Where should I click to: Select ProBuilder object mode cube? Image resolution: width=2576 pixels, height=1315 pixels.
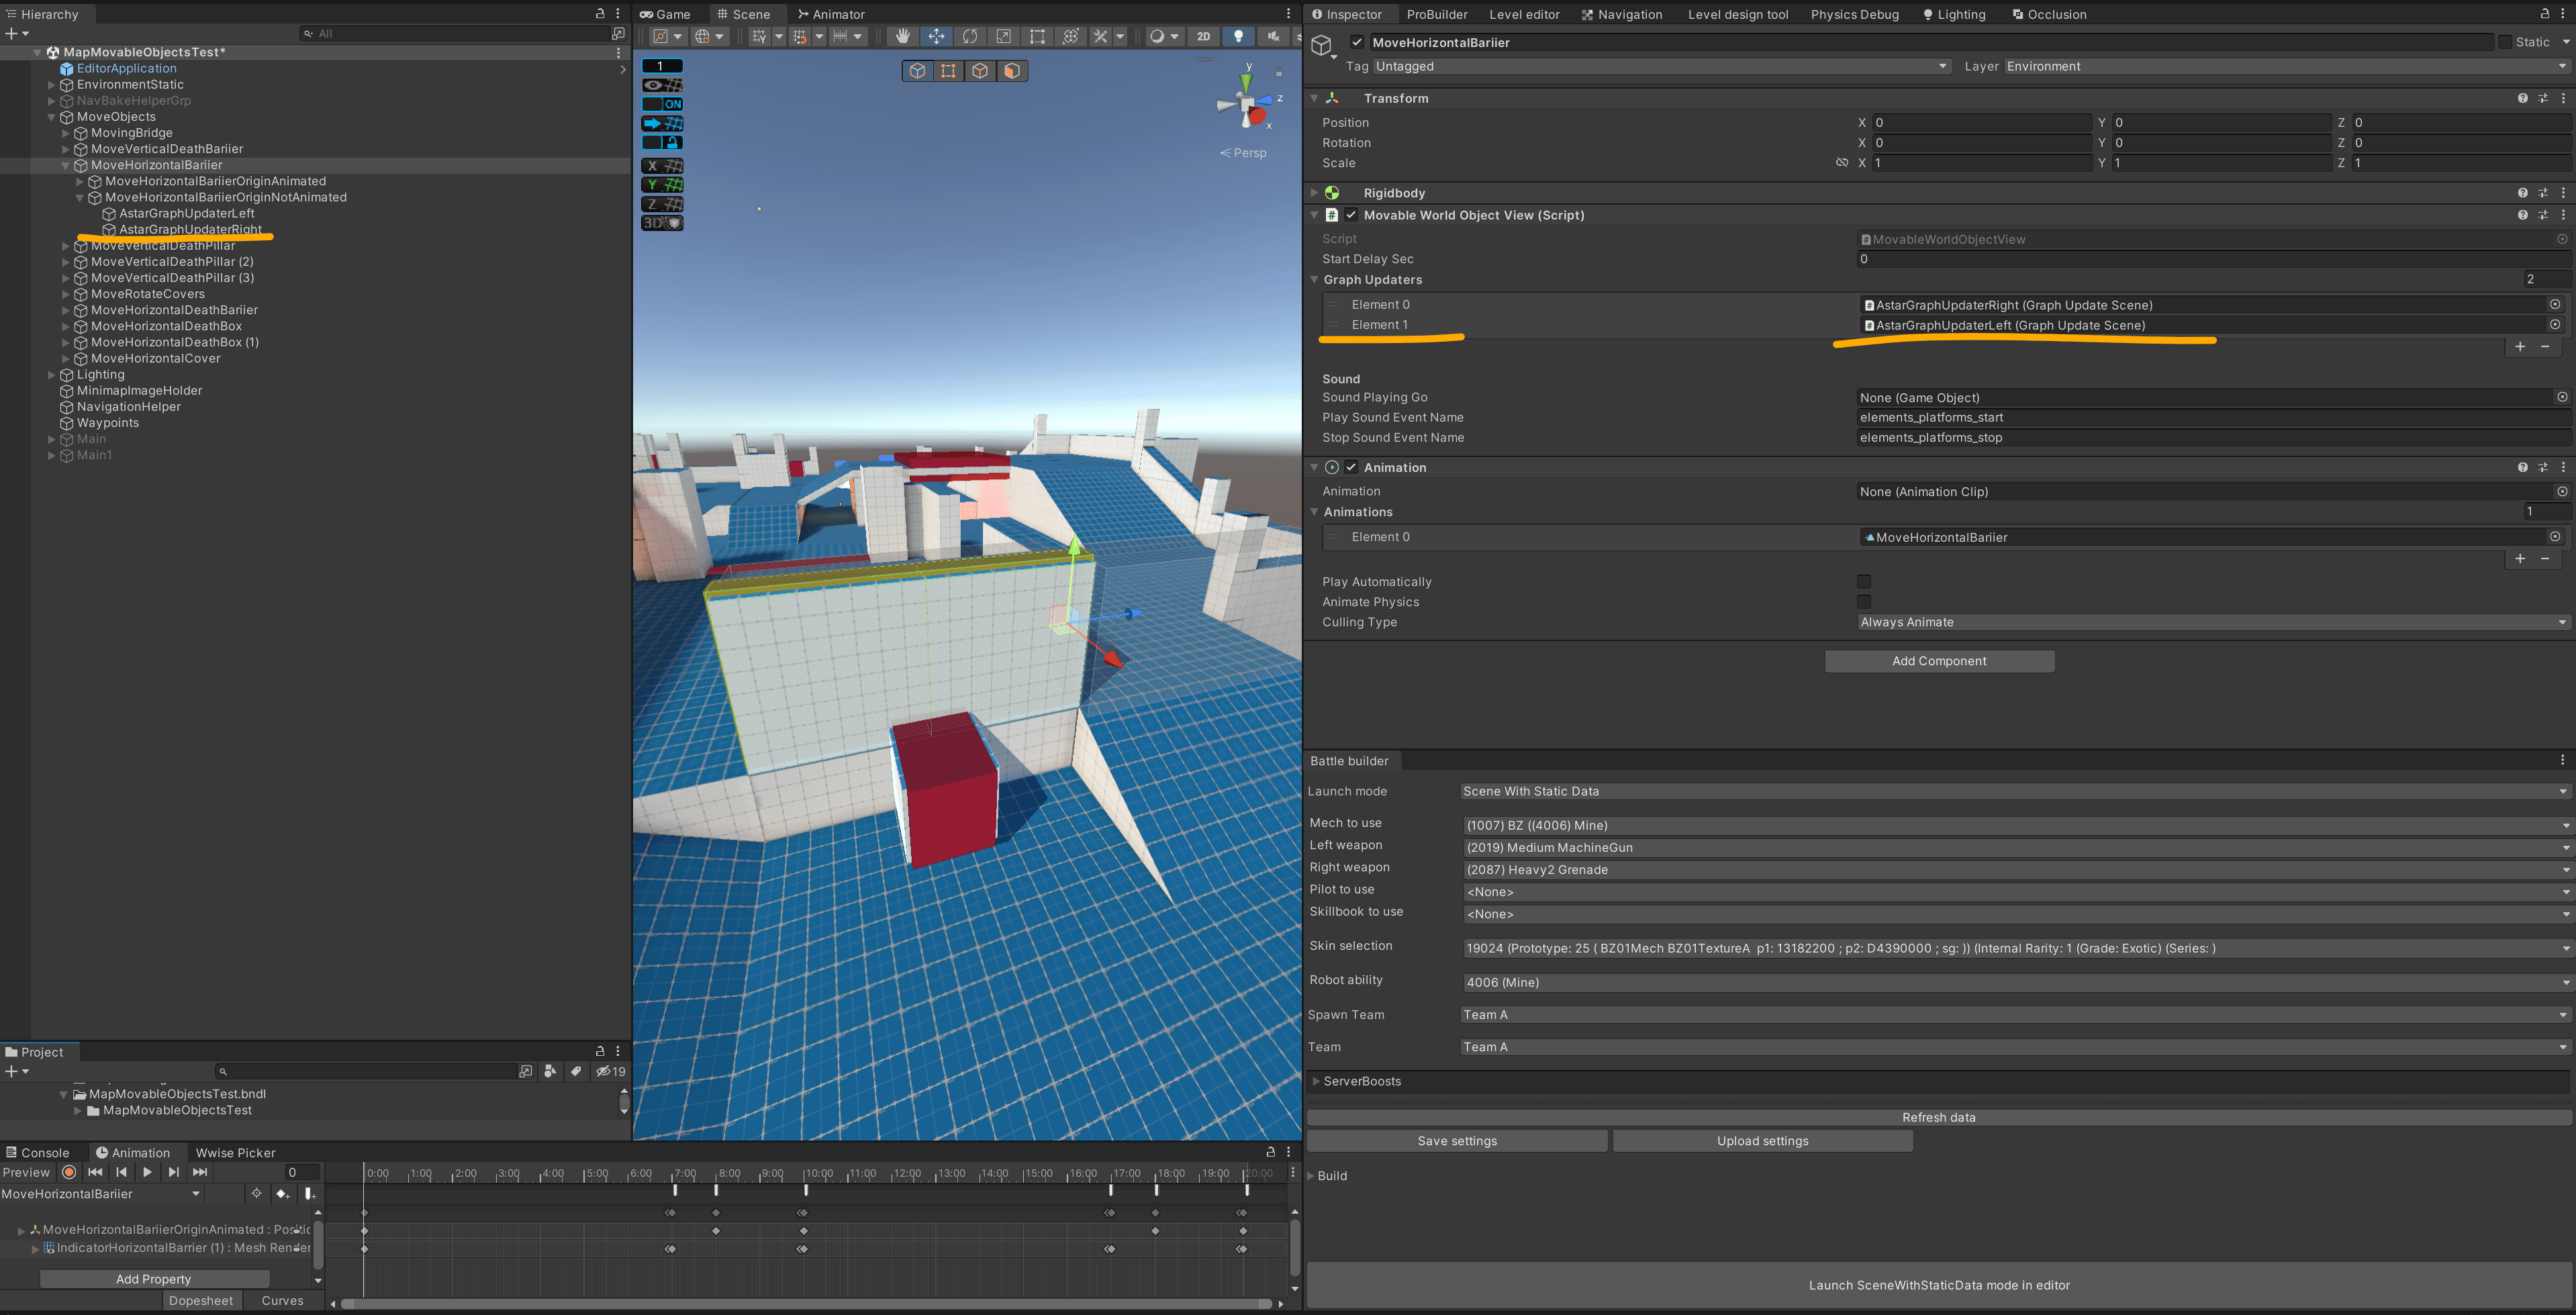pyautogui.click(x=918, y=71)
